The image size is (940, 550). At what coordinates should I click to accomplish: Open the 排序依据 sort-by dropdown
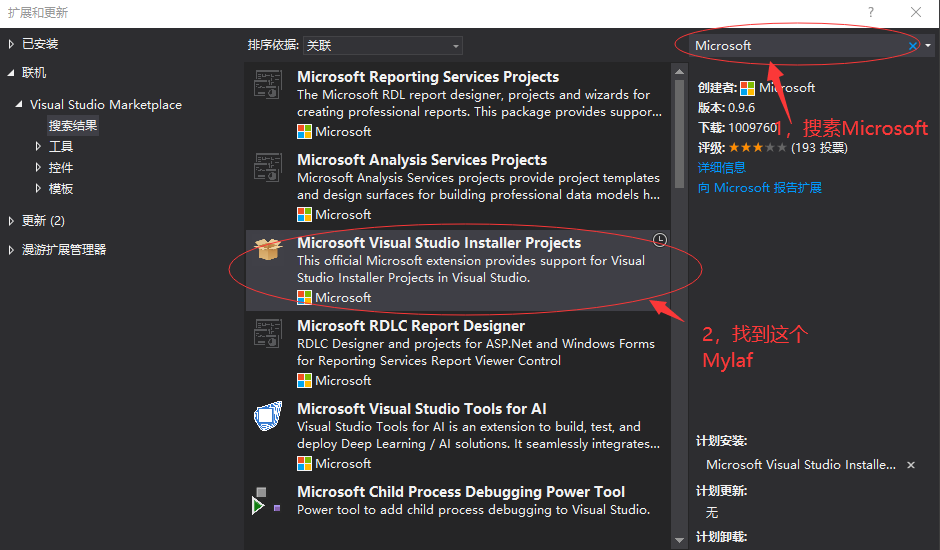pos(383,46)
